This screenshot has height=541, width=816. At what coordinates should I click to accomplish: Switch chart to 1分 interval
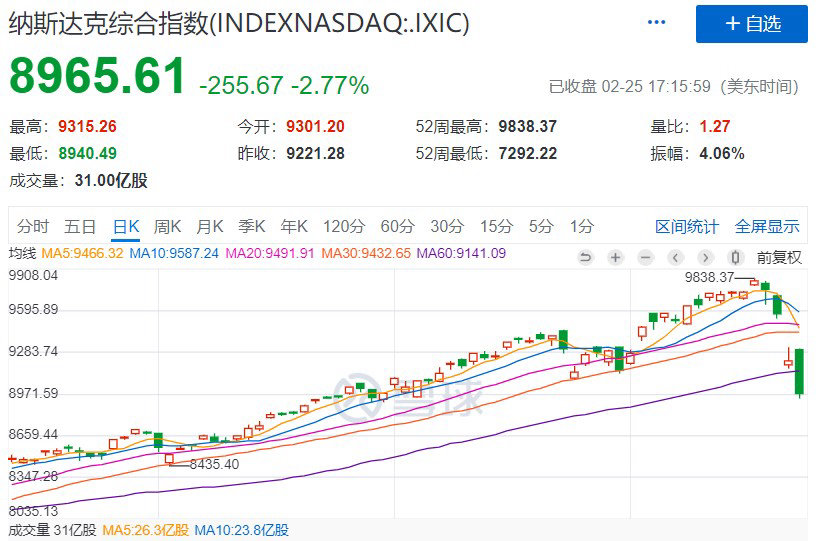[x=582, y=227]
